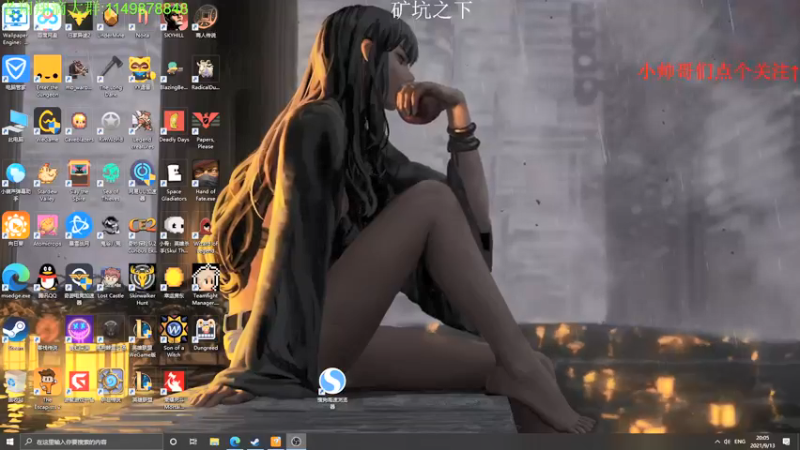Launch the Deadly Days shortcut

pos(174,125)
